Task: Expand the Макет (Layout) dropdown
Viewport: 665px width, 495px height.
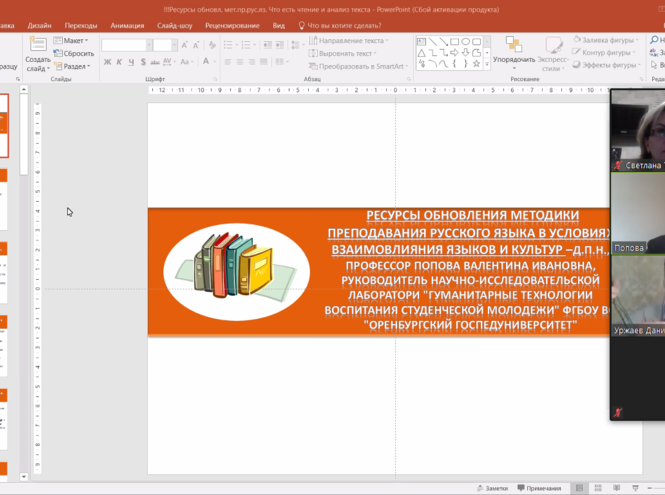Action: 72,41
